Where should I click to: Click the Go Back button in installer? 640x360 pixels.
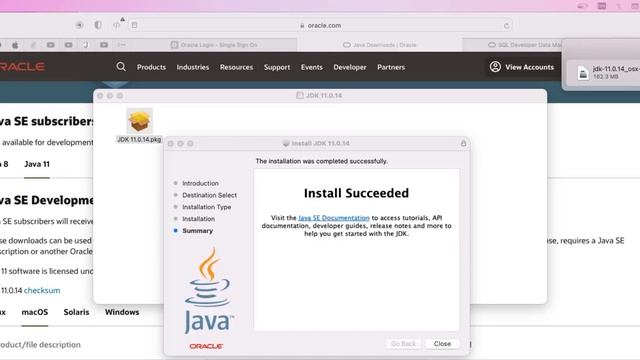tap(403, 344)
